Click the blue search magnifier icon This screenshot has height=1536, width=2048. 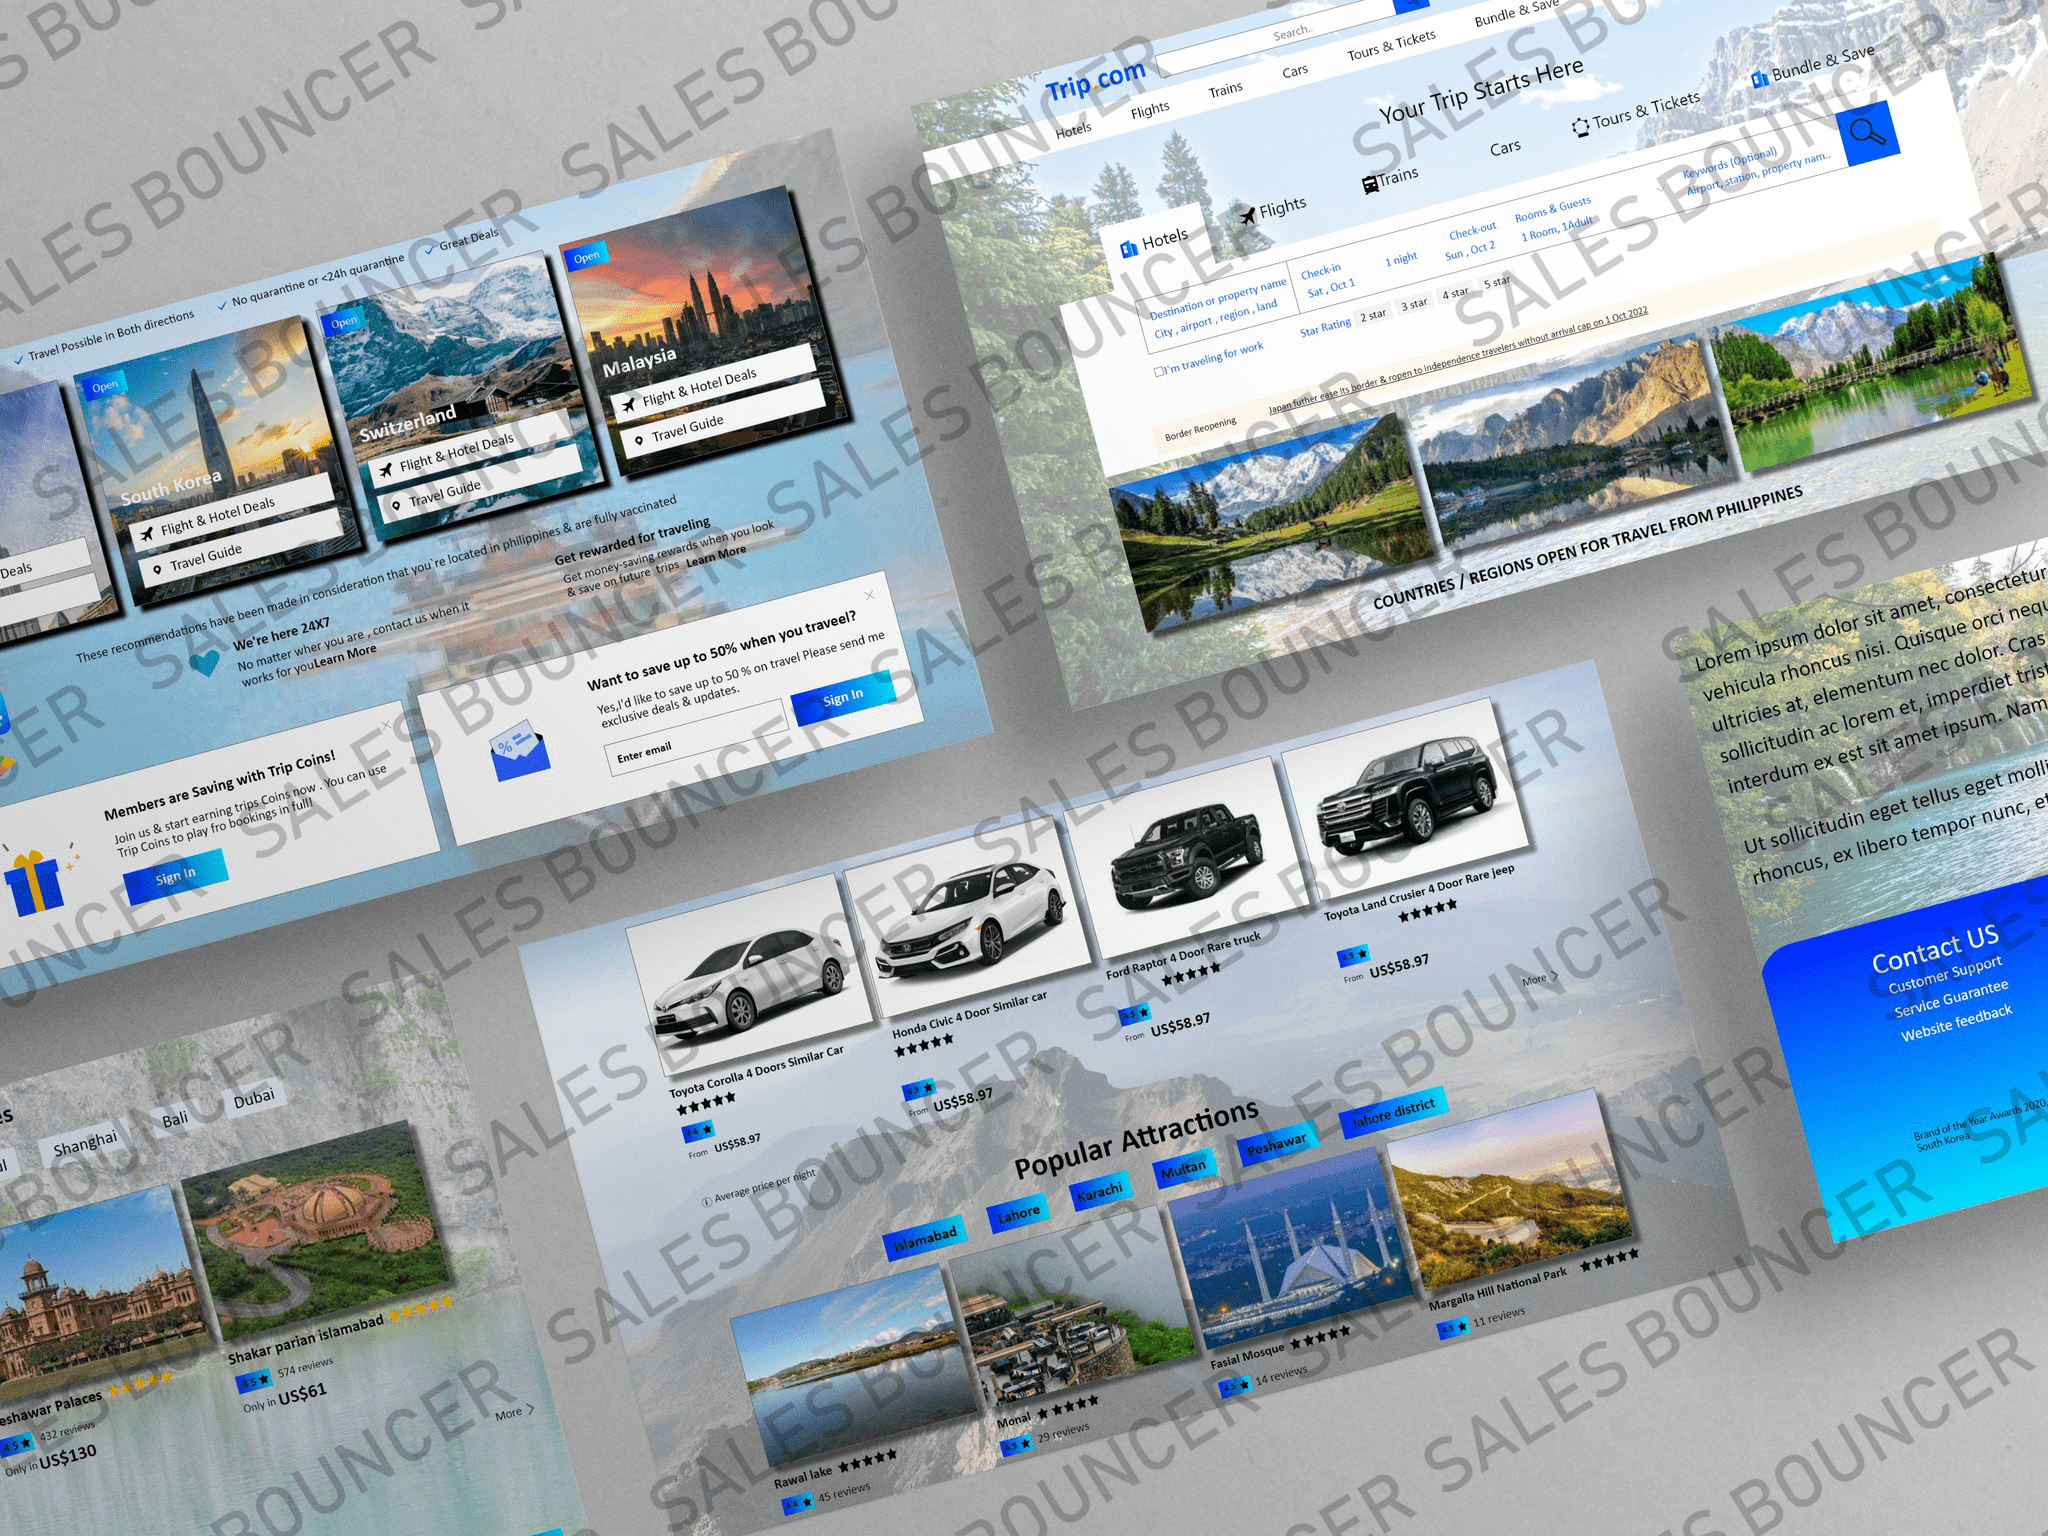[1867, 133]
